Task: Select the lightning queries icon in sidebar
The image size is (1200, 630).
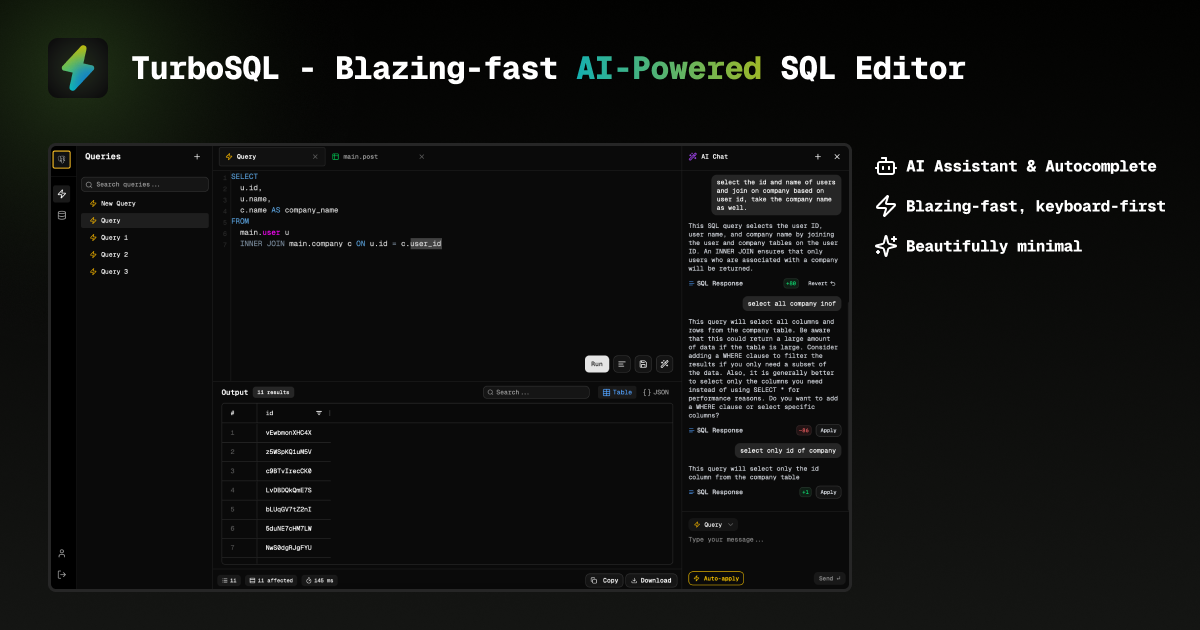Action: coord(62,193)
